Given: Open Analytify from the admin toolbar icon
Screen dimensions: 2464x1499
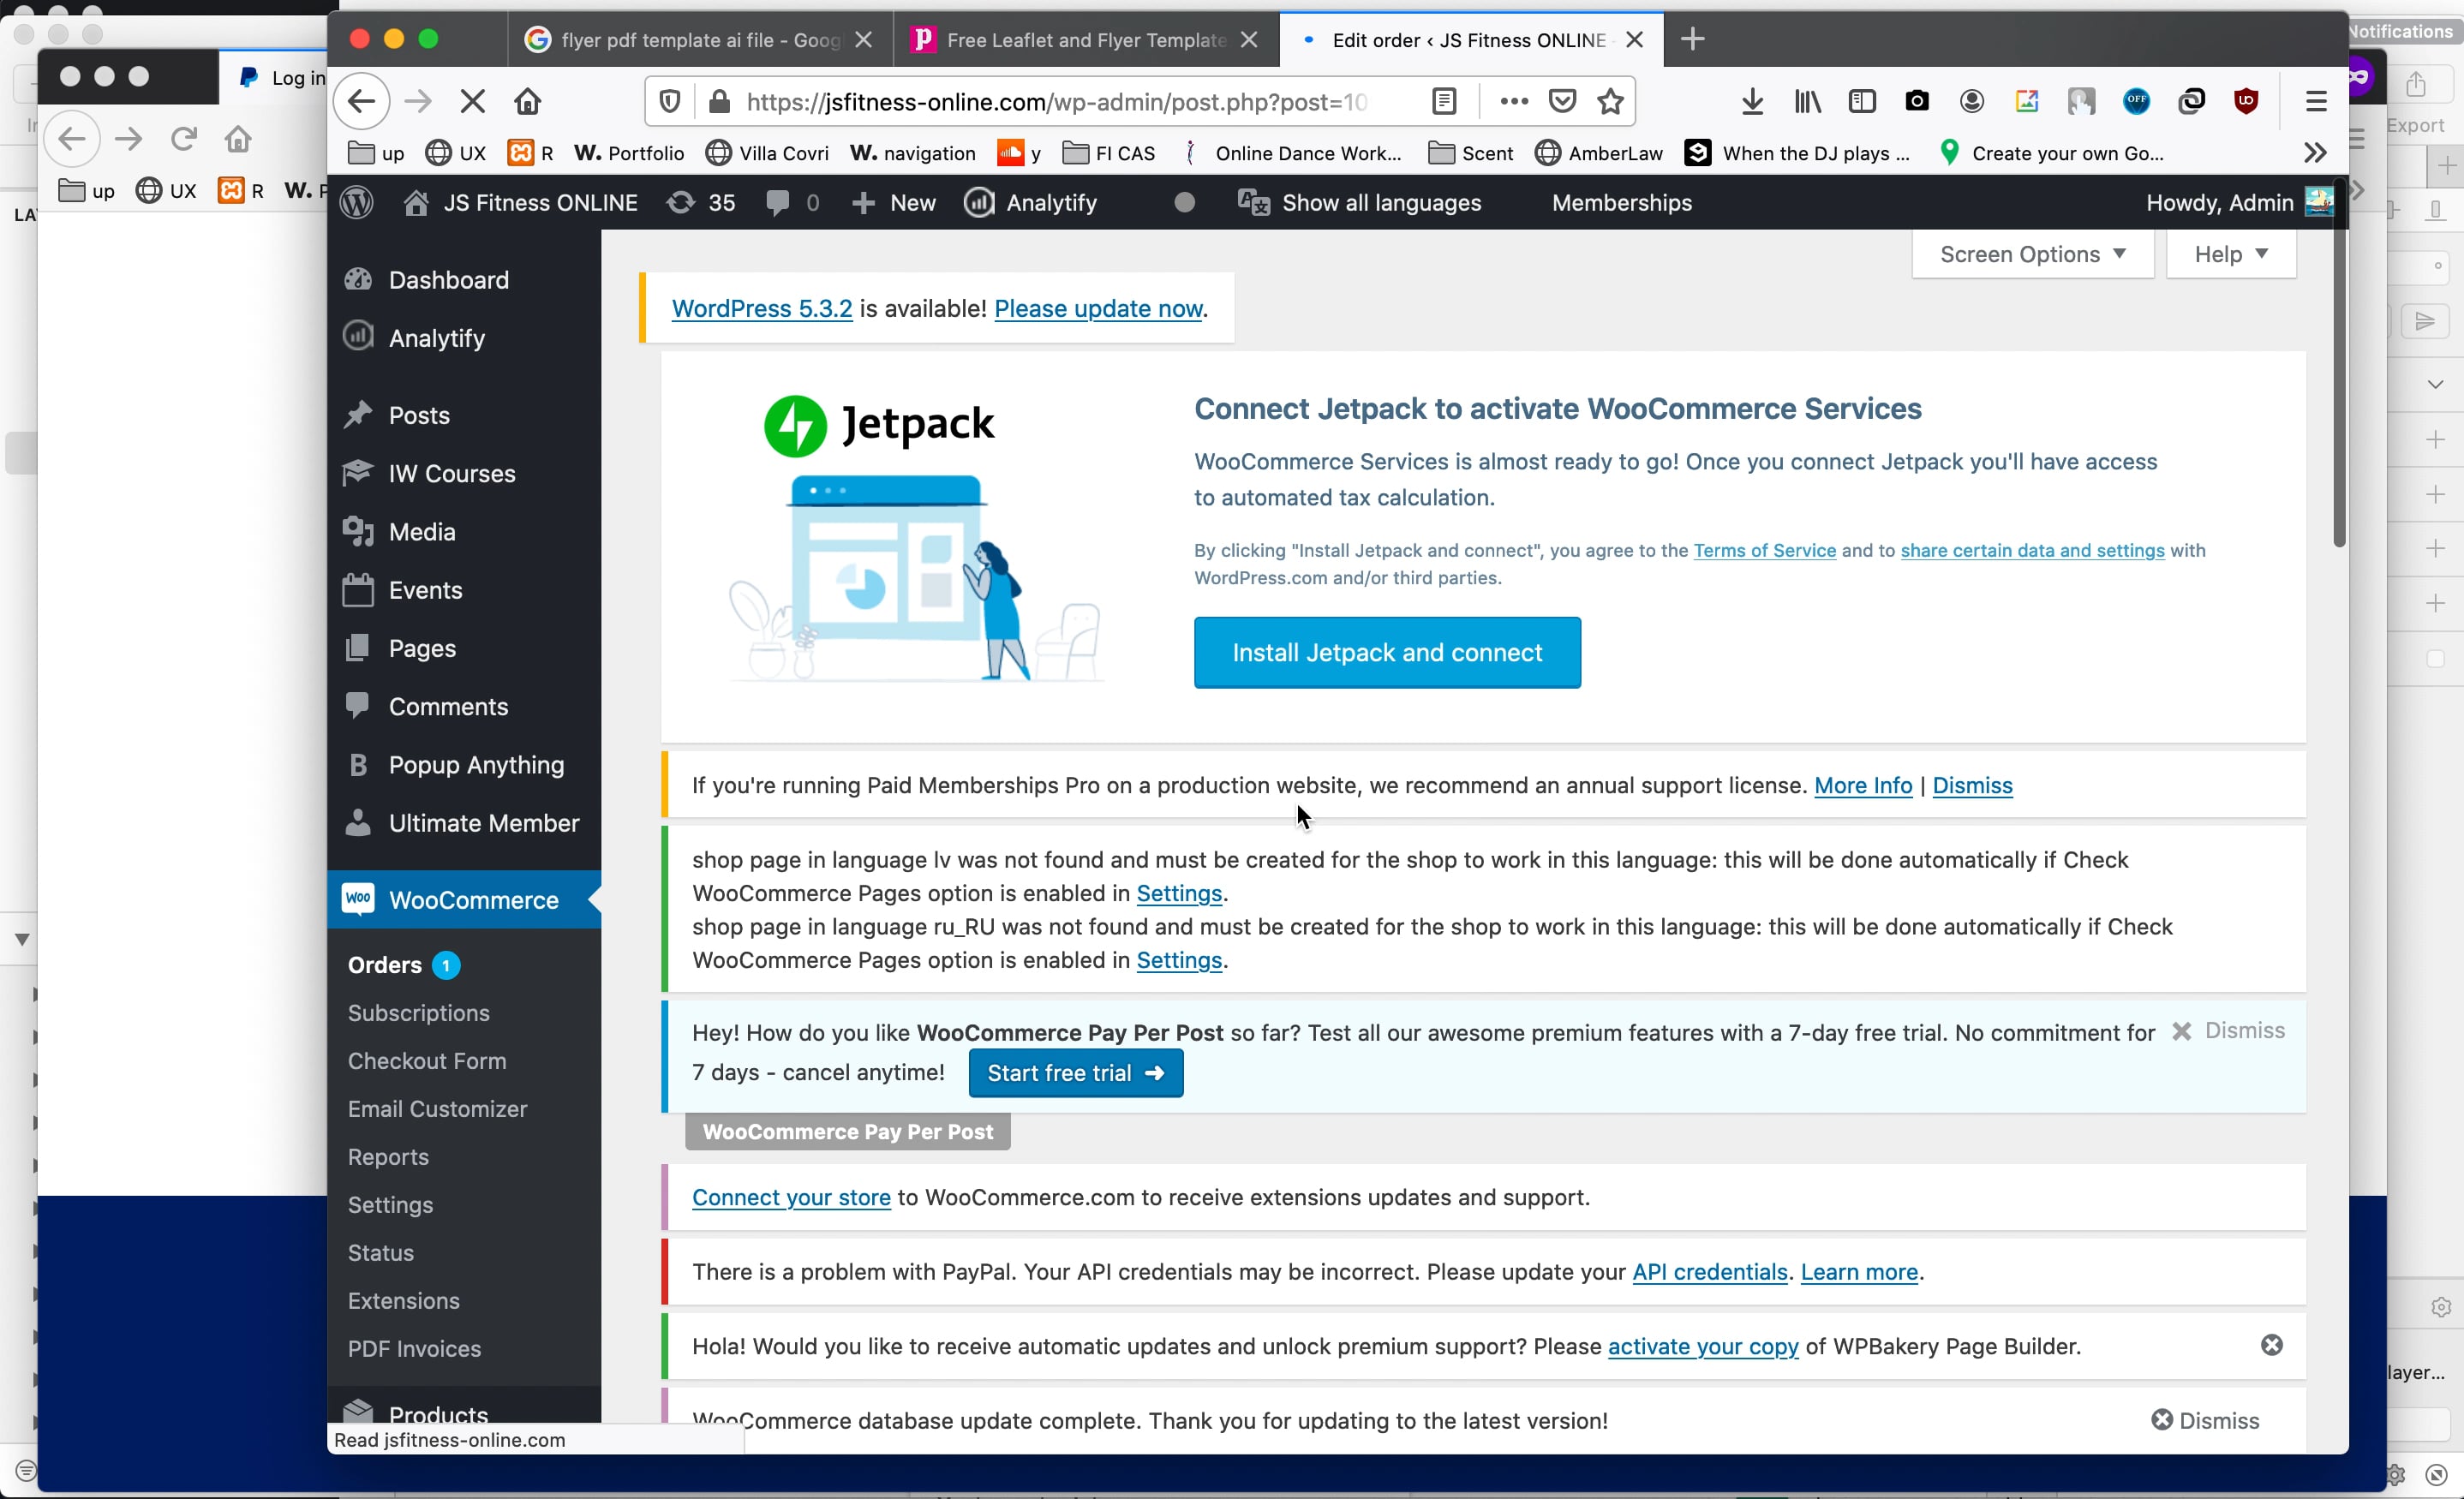Looking at the screenshot, I should tap(979, 202).
